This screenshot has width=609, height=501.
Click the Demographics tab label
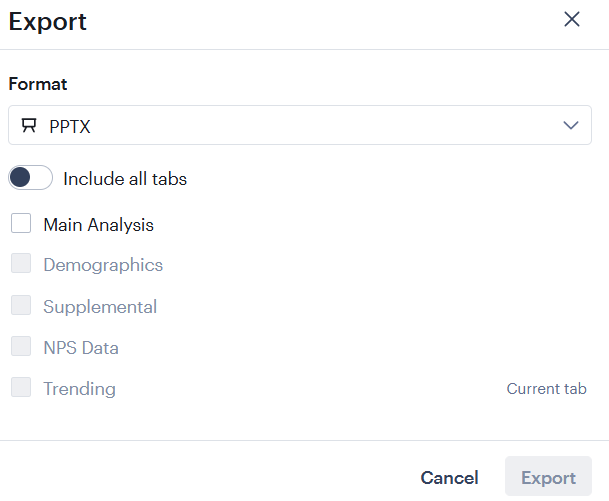pyautogui.click(x=103, y=266)
